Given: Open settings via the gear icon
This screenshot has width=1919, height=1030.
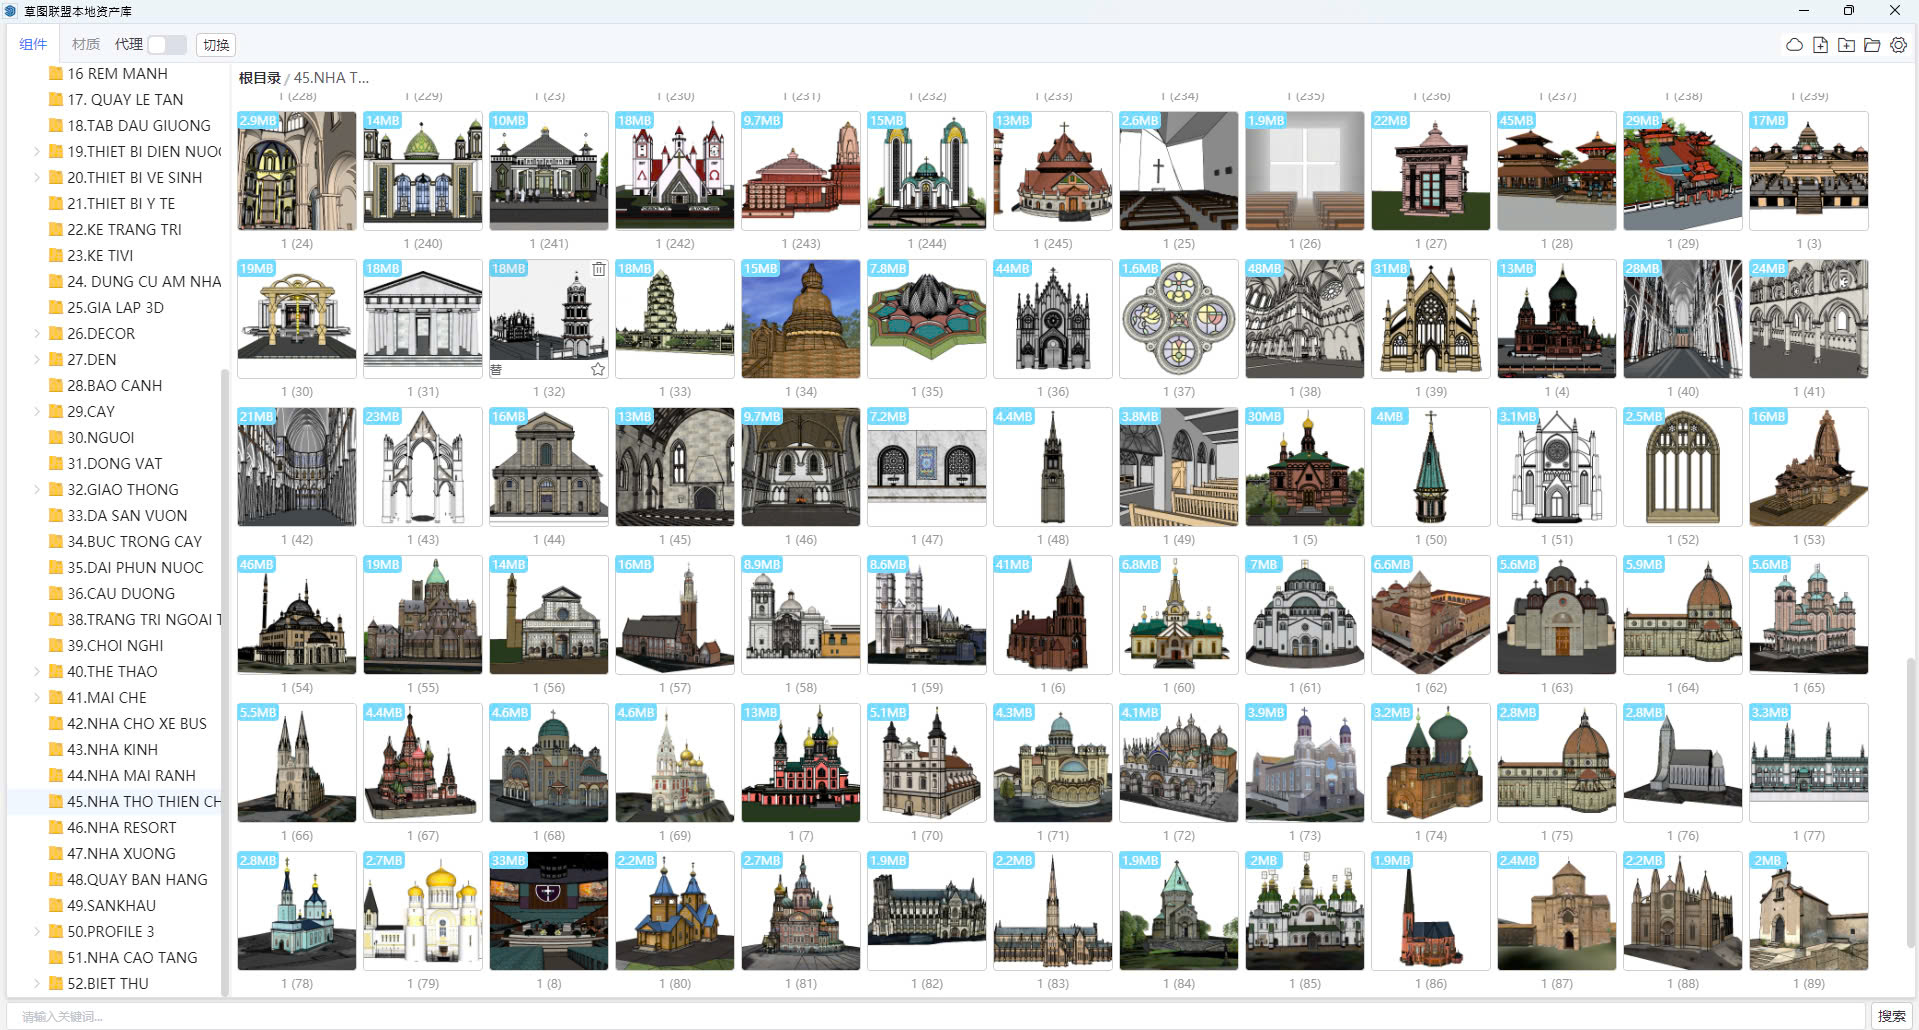Looking at the screenshot, I should (1898, 45).
